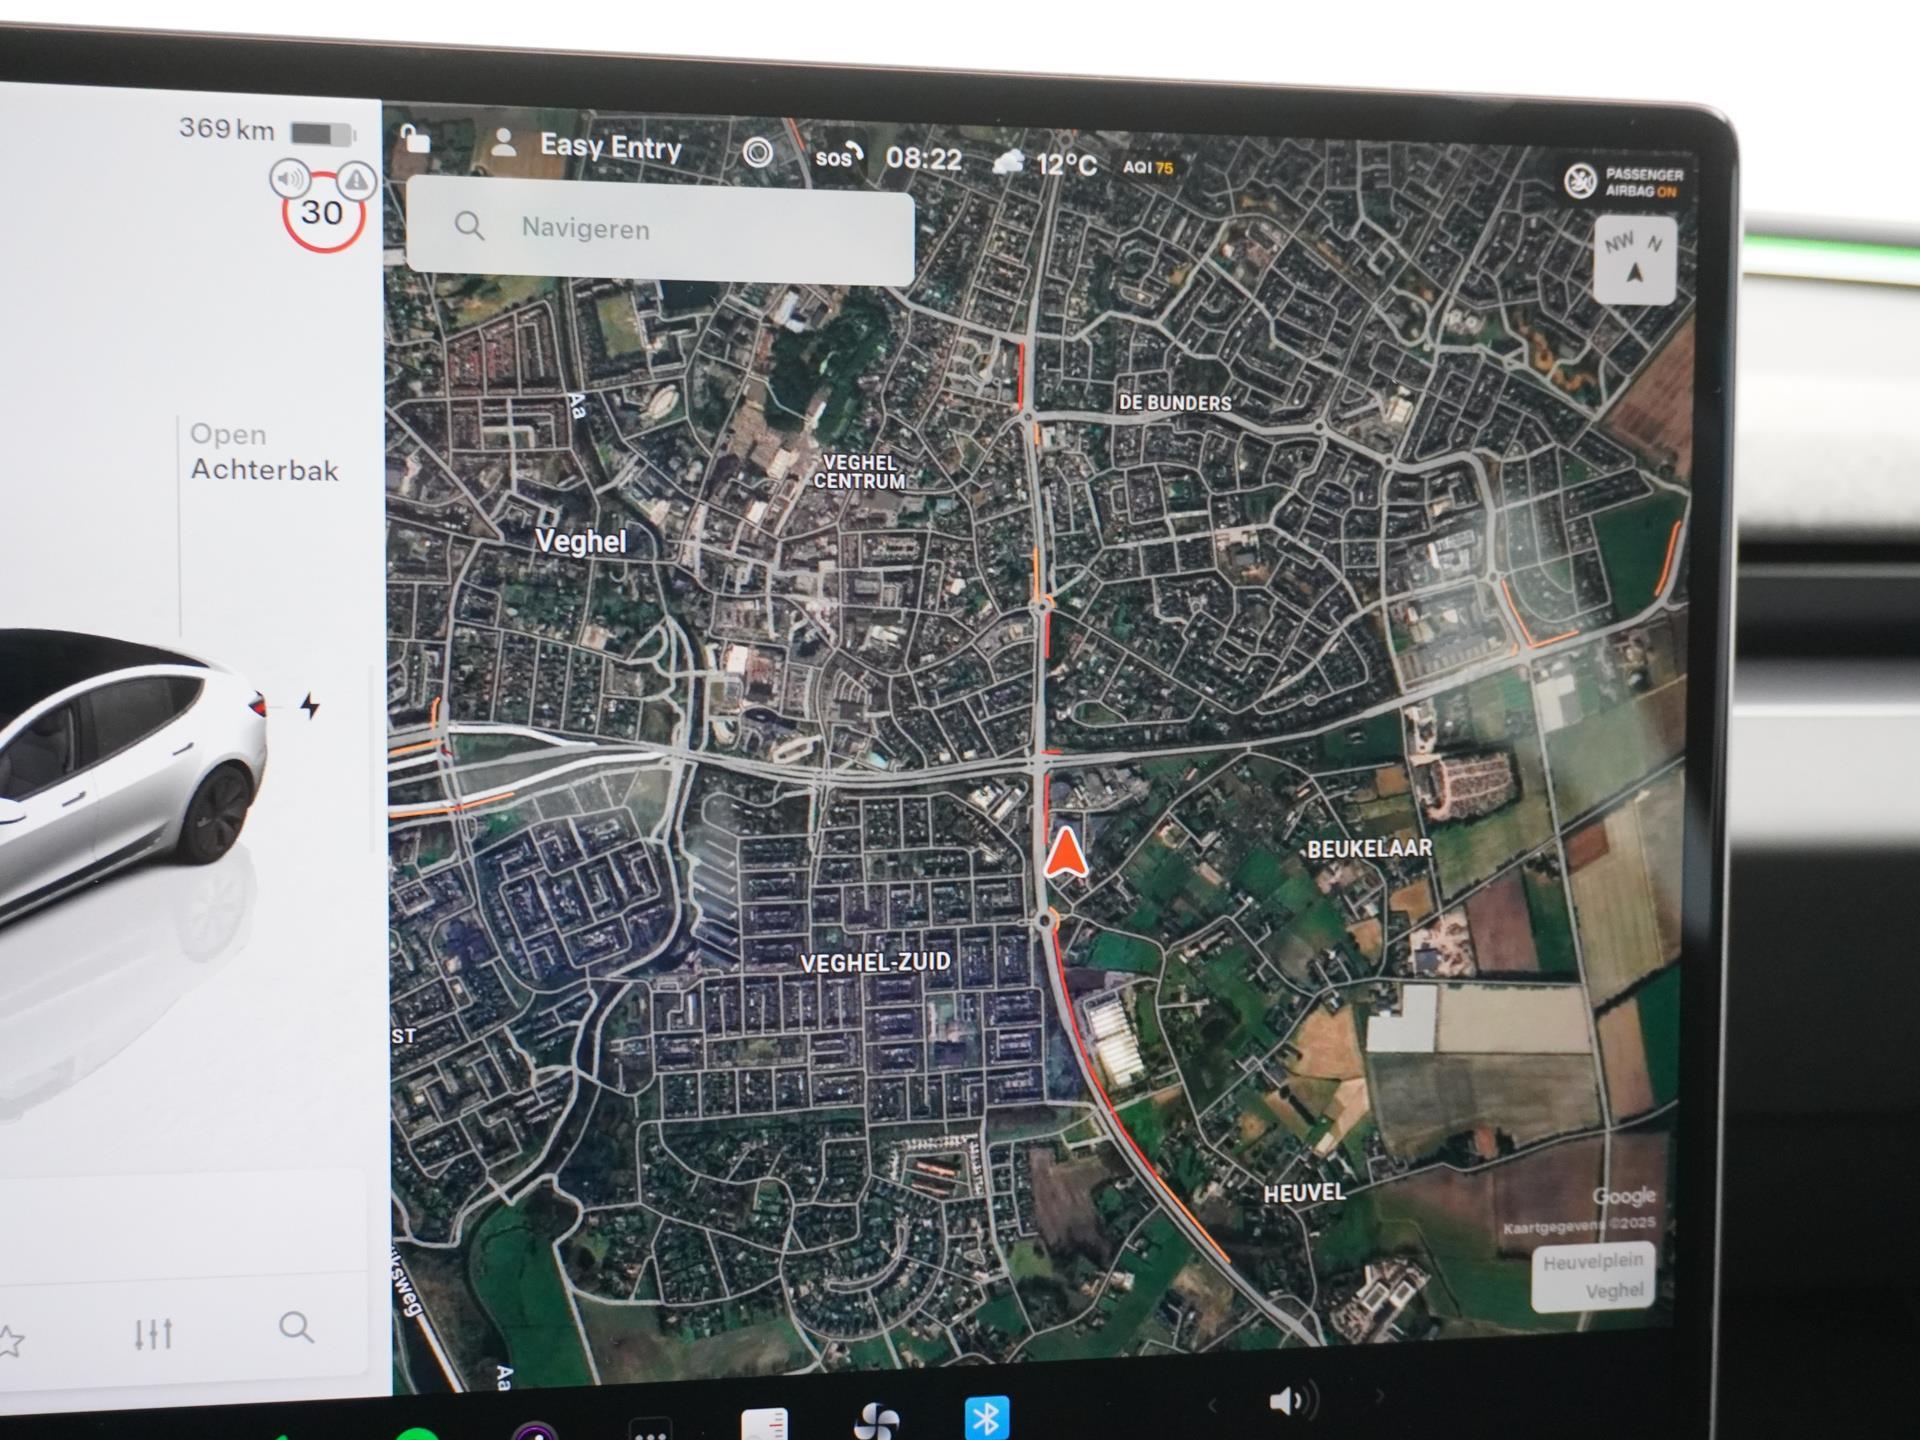Tap the HEUVEL map label
This screenshot has height=1440, width=1920.
click(1304, 1193)
